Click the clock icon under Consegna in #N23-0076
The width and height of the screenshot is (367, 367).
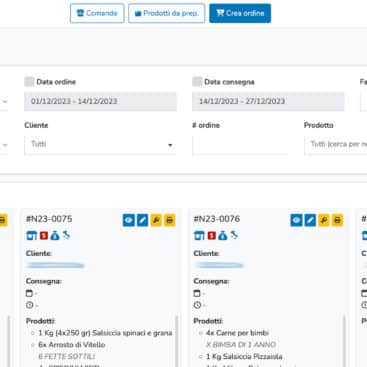click(197, 305)
